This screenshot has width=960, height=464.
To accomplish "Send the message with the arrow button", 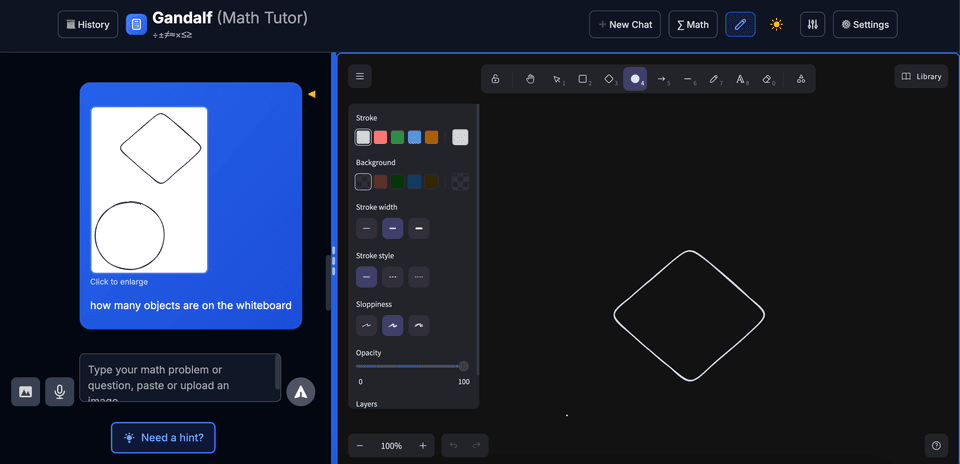I will click(x=301, y=392).
